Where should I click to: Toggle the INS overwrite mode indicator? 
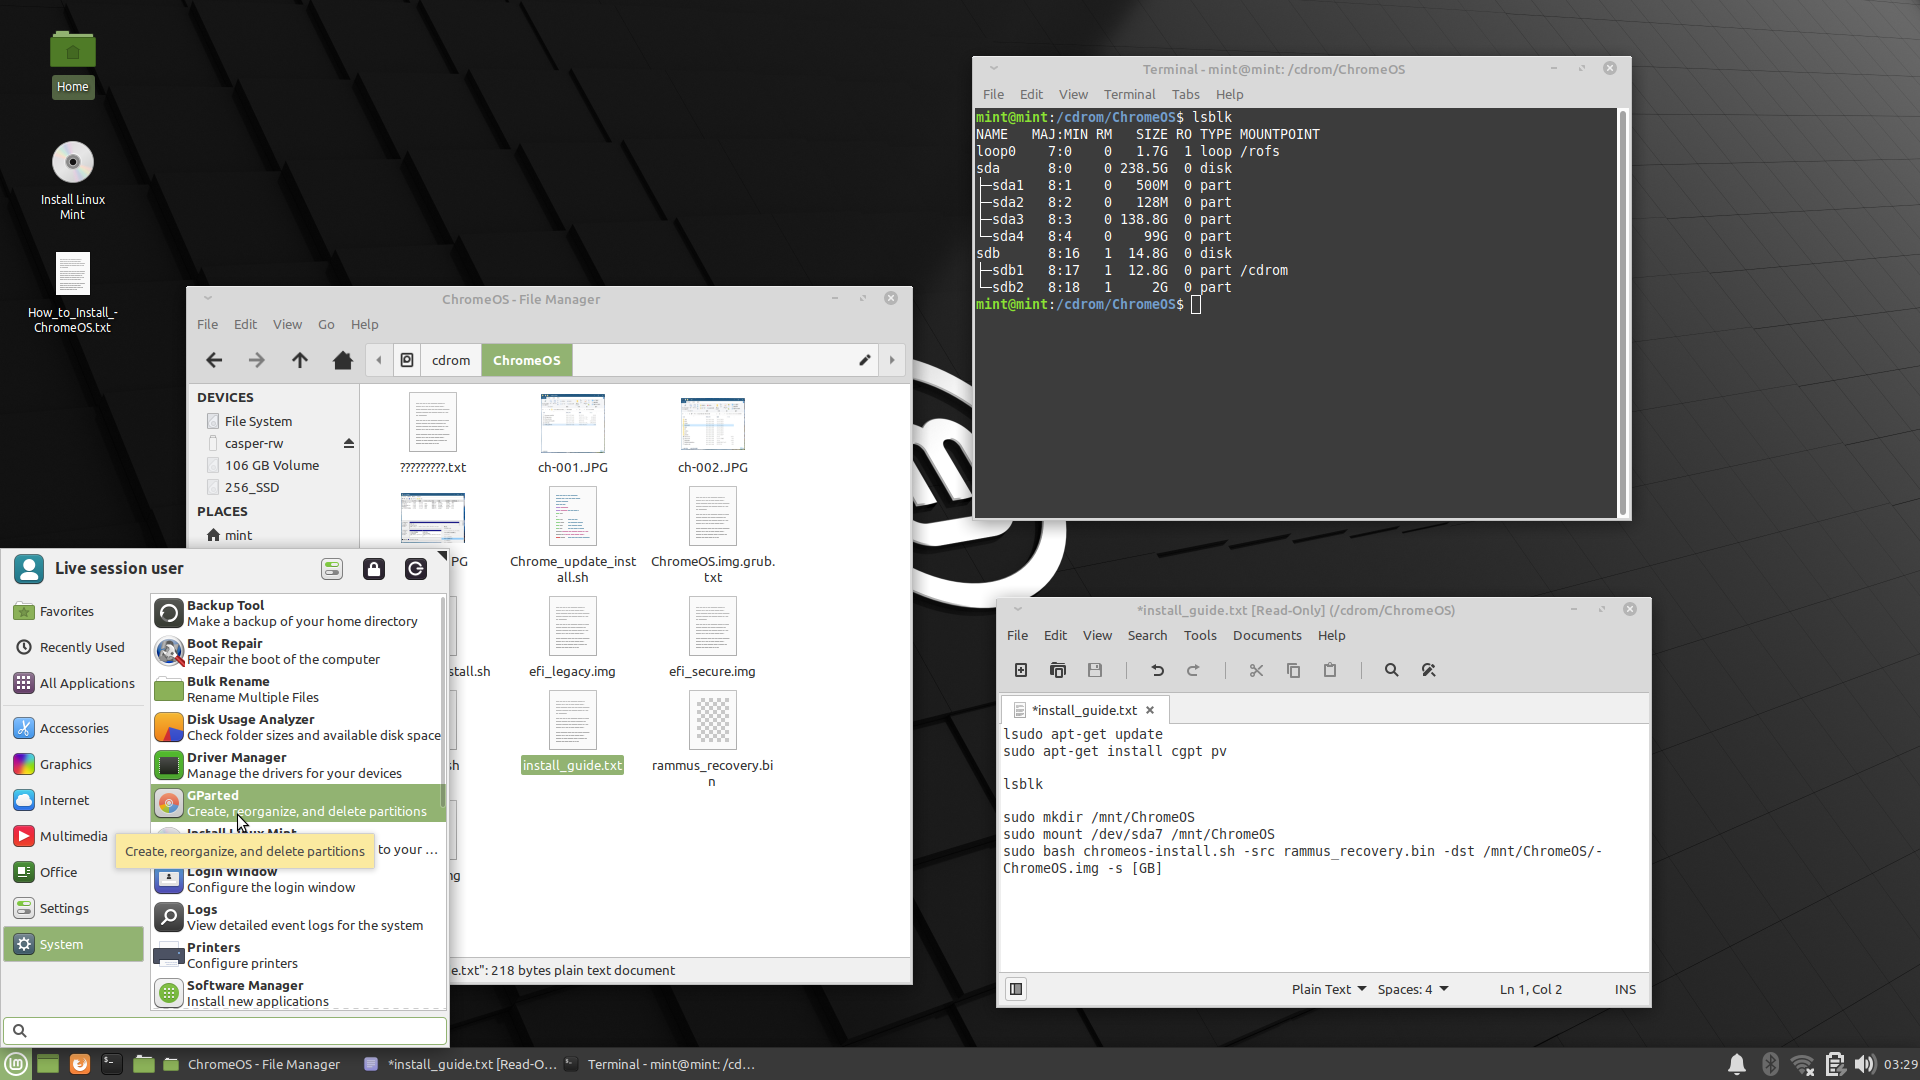1625,989
